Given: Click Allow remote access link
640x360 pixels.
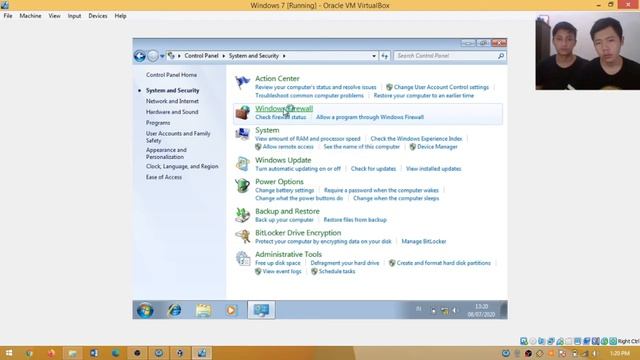Looking at the screenshot, I should coord(288,147).
